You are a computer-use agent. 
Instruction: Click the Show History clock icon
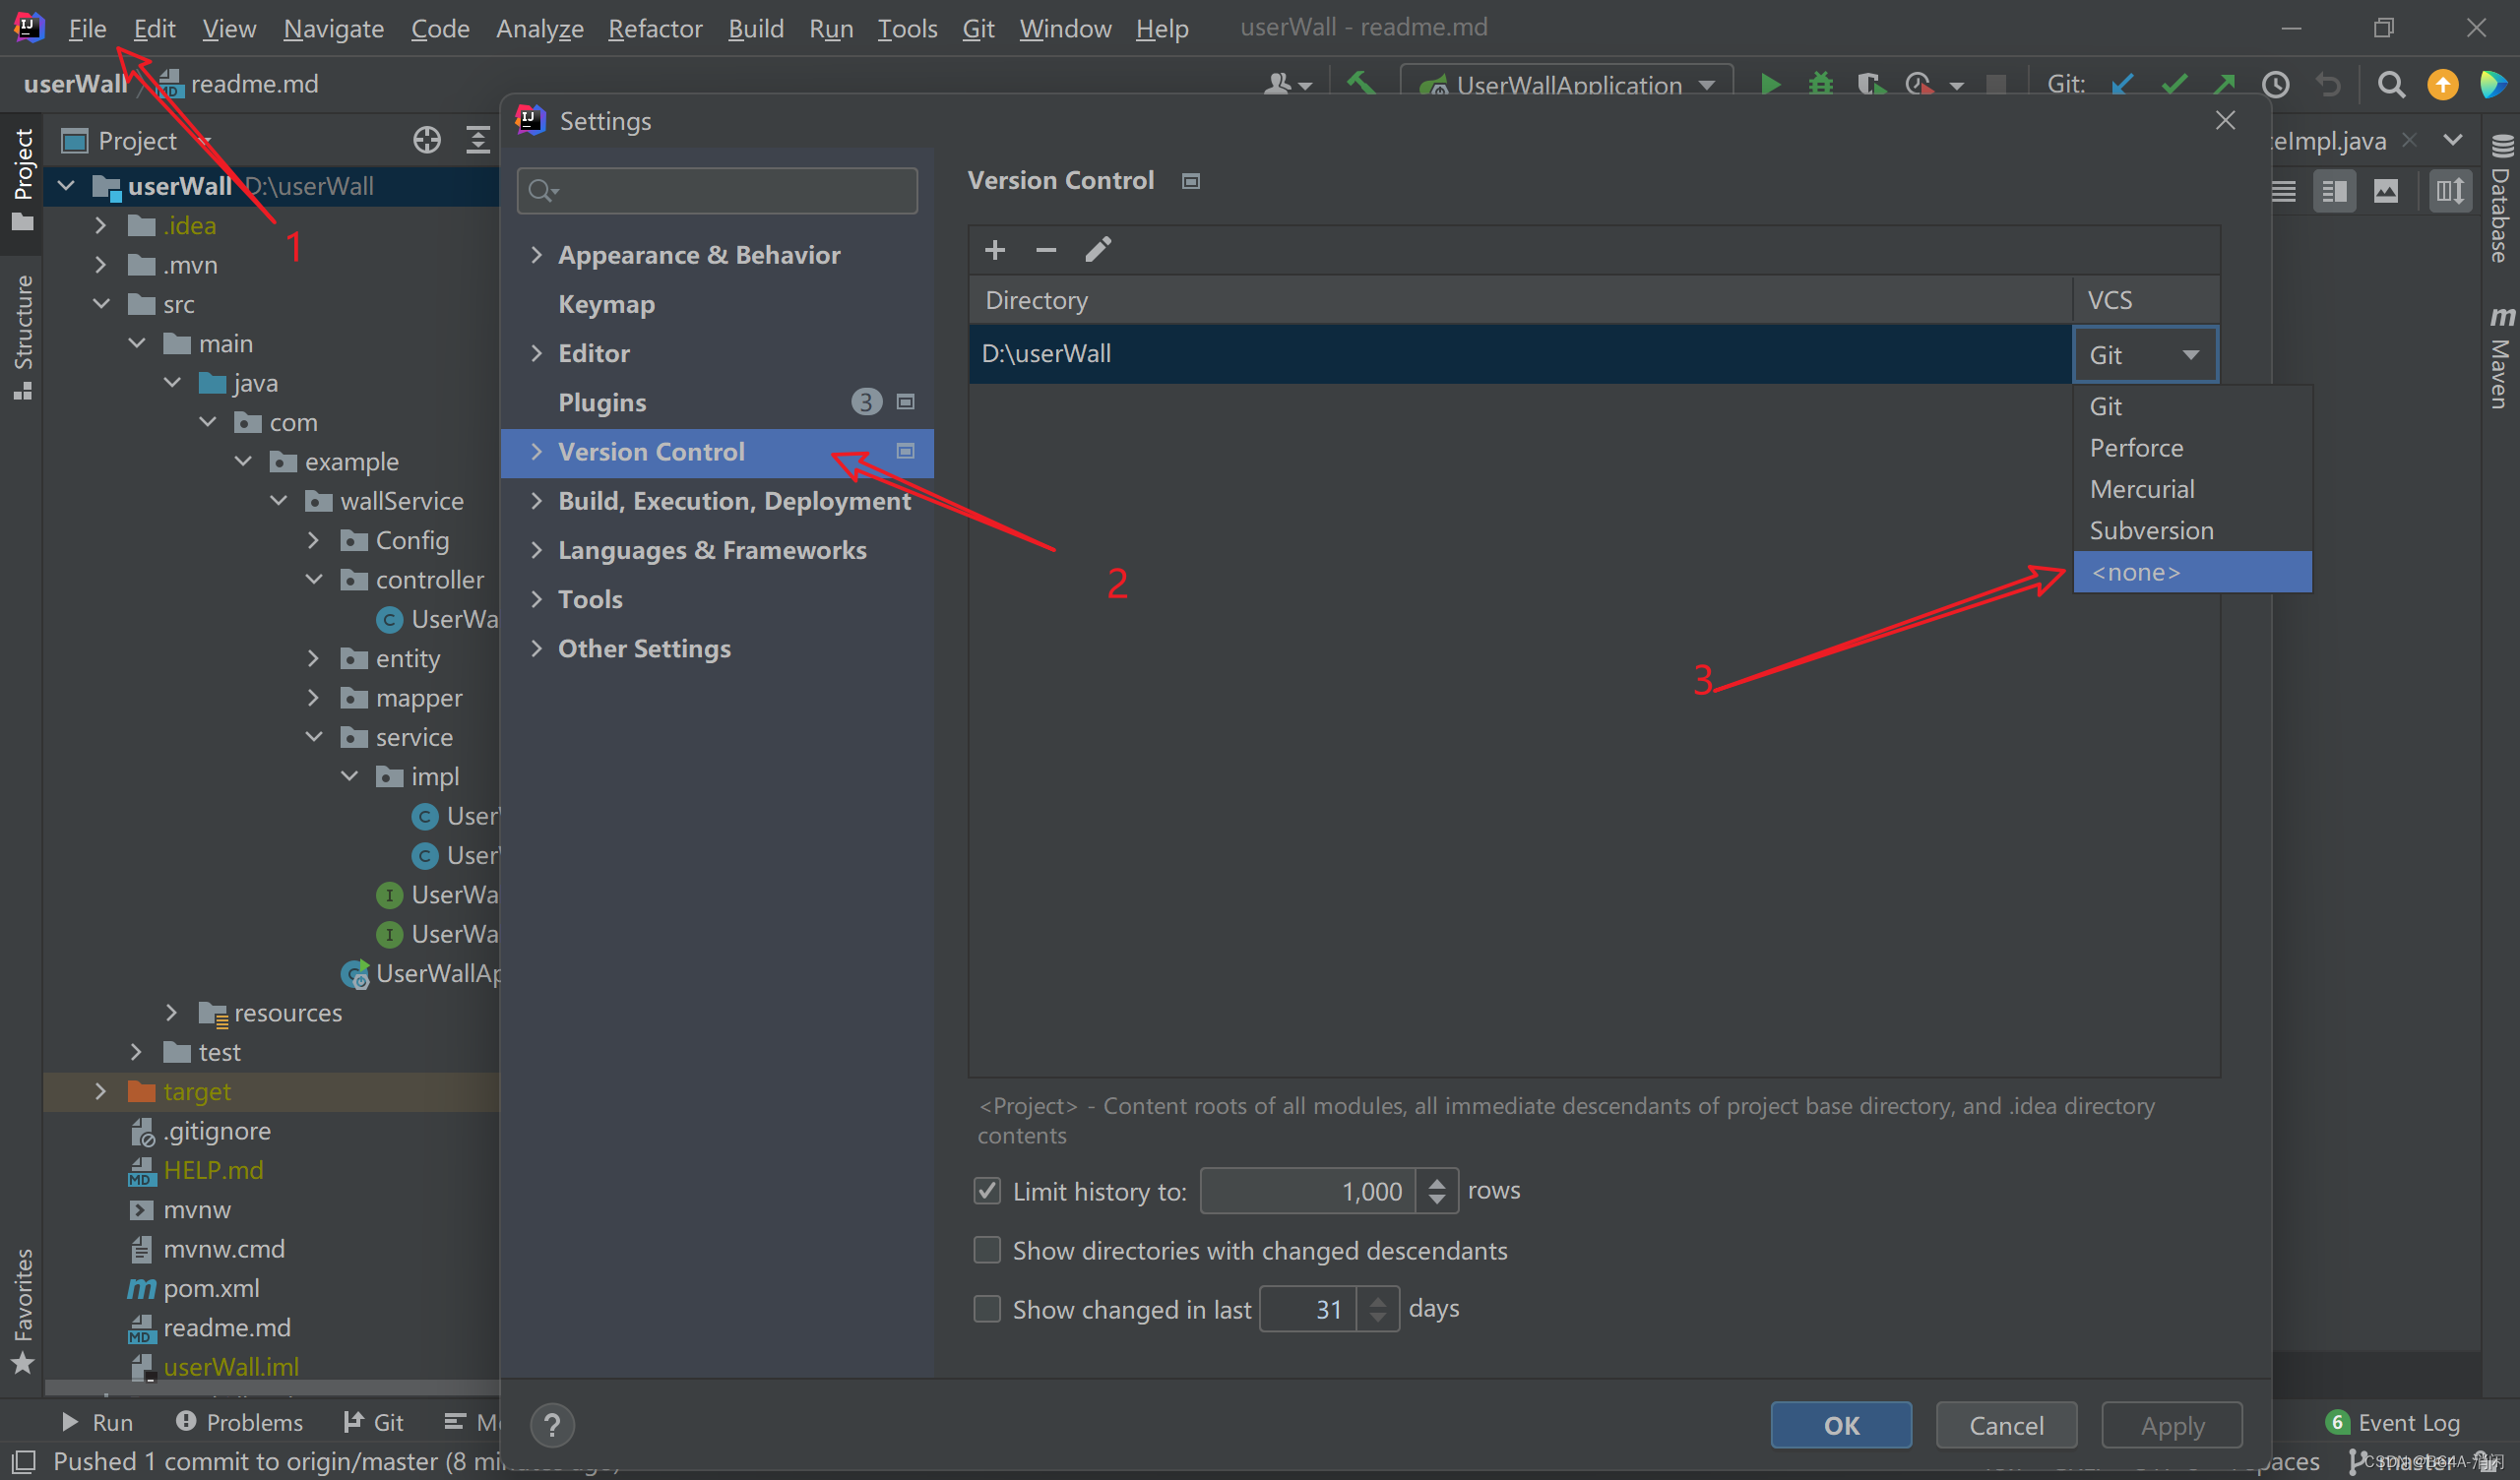(x=2276, y=84)
